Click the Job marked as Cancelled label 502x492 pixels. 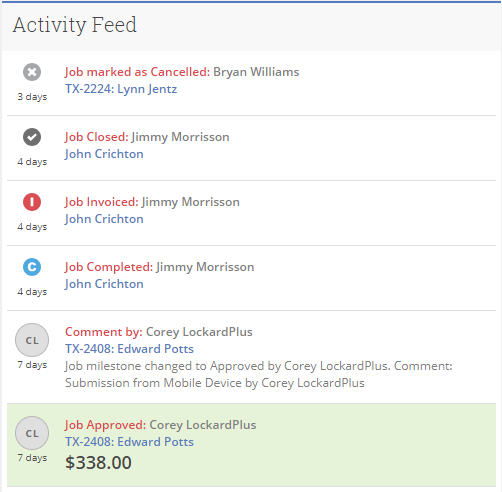pos(137,72)
